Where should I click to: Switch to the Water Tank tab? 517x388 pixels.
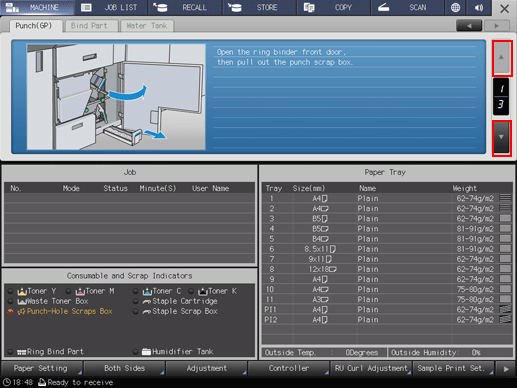pos(147,26)
